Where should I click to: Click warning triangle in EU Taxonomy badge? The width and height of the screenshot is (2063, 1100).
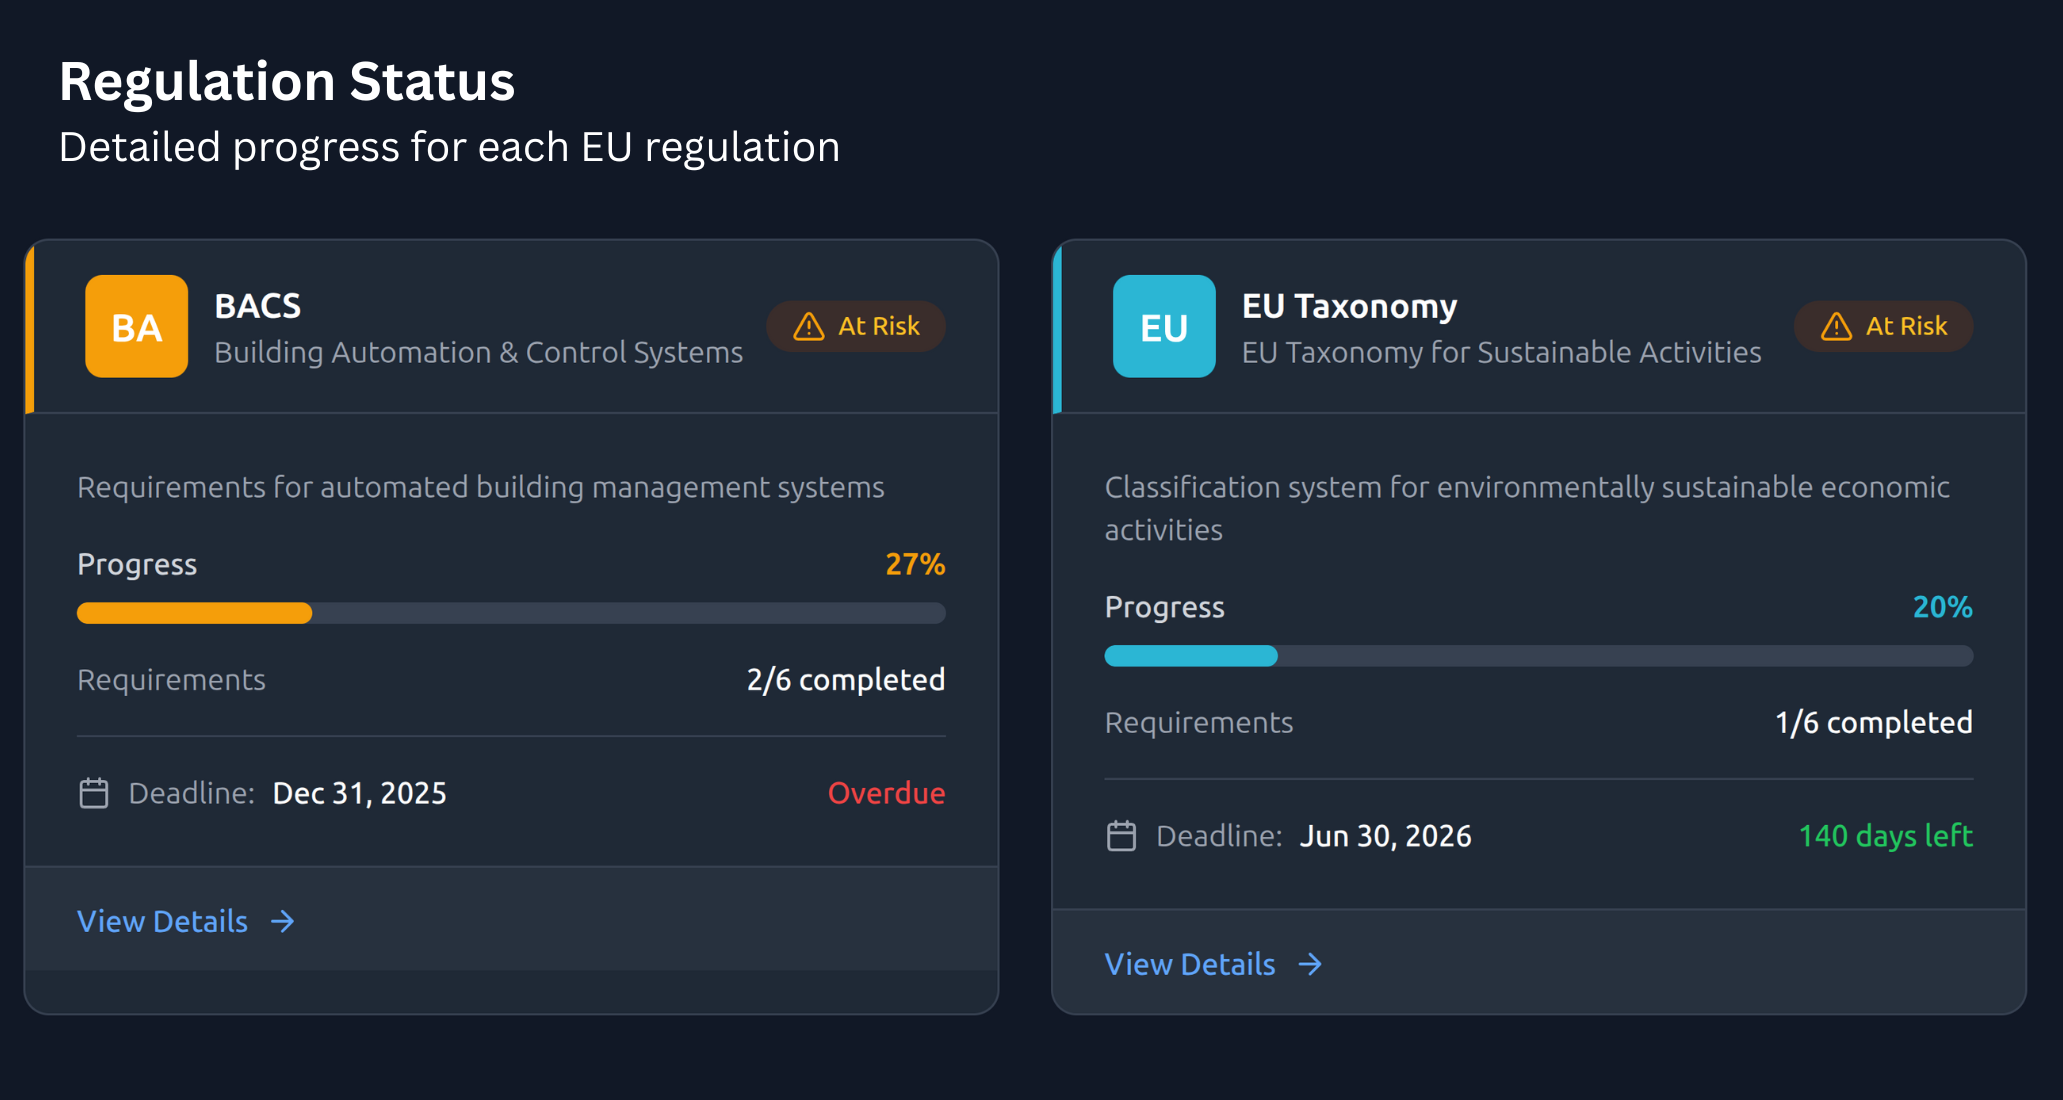(x=1836, y=327)
